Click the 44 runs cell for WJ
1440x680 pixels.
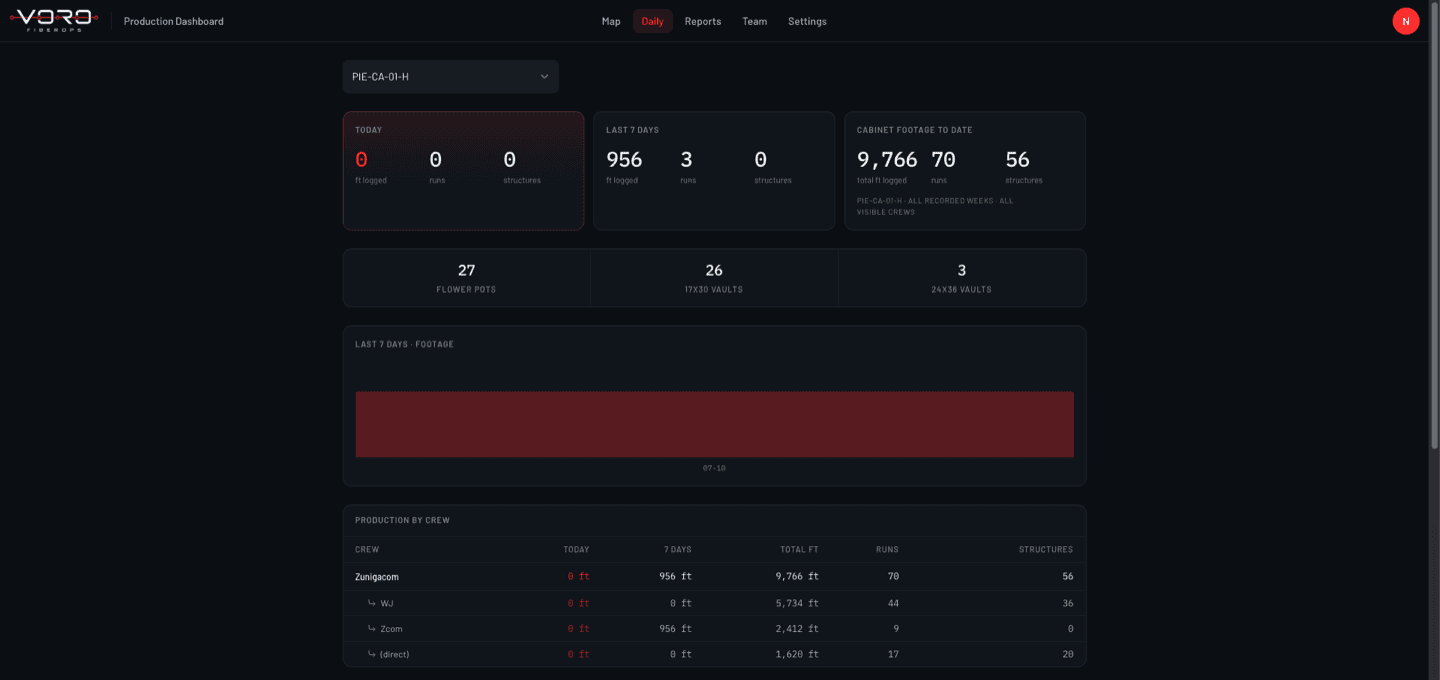pos(893,603)
